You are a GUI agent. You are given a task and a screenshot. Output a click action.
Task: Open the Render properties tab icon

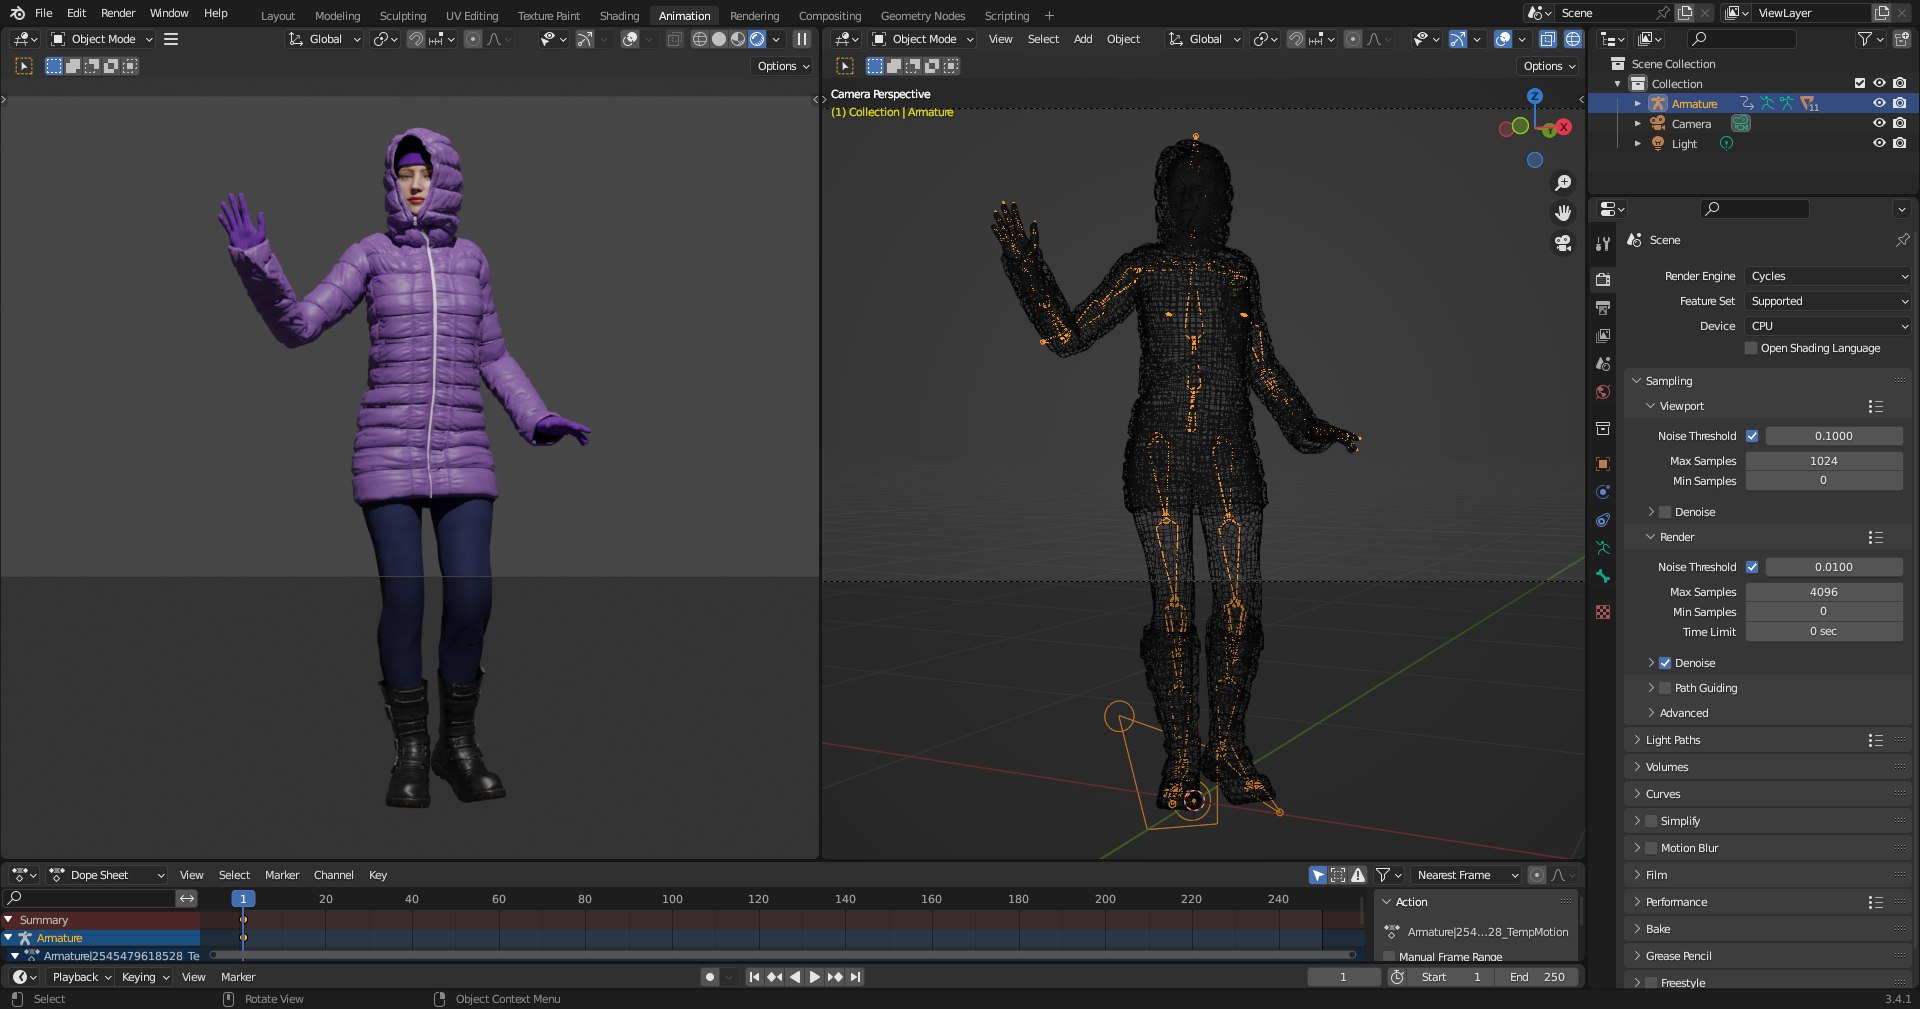tap(1603, 279)
